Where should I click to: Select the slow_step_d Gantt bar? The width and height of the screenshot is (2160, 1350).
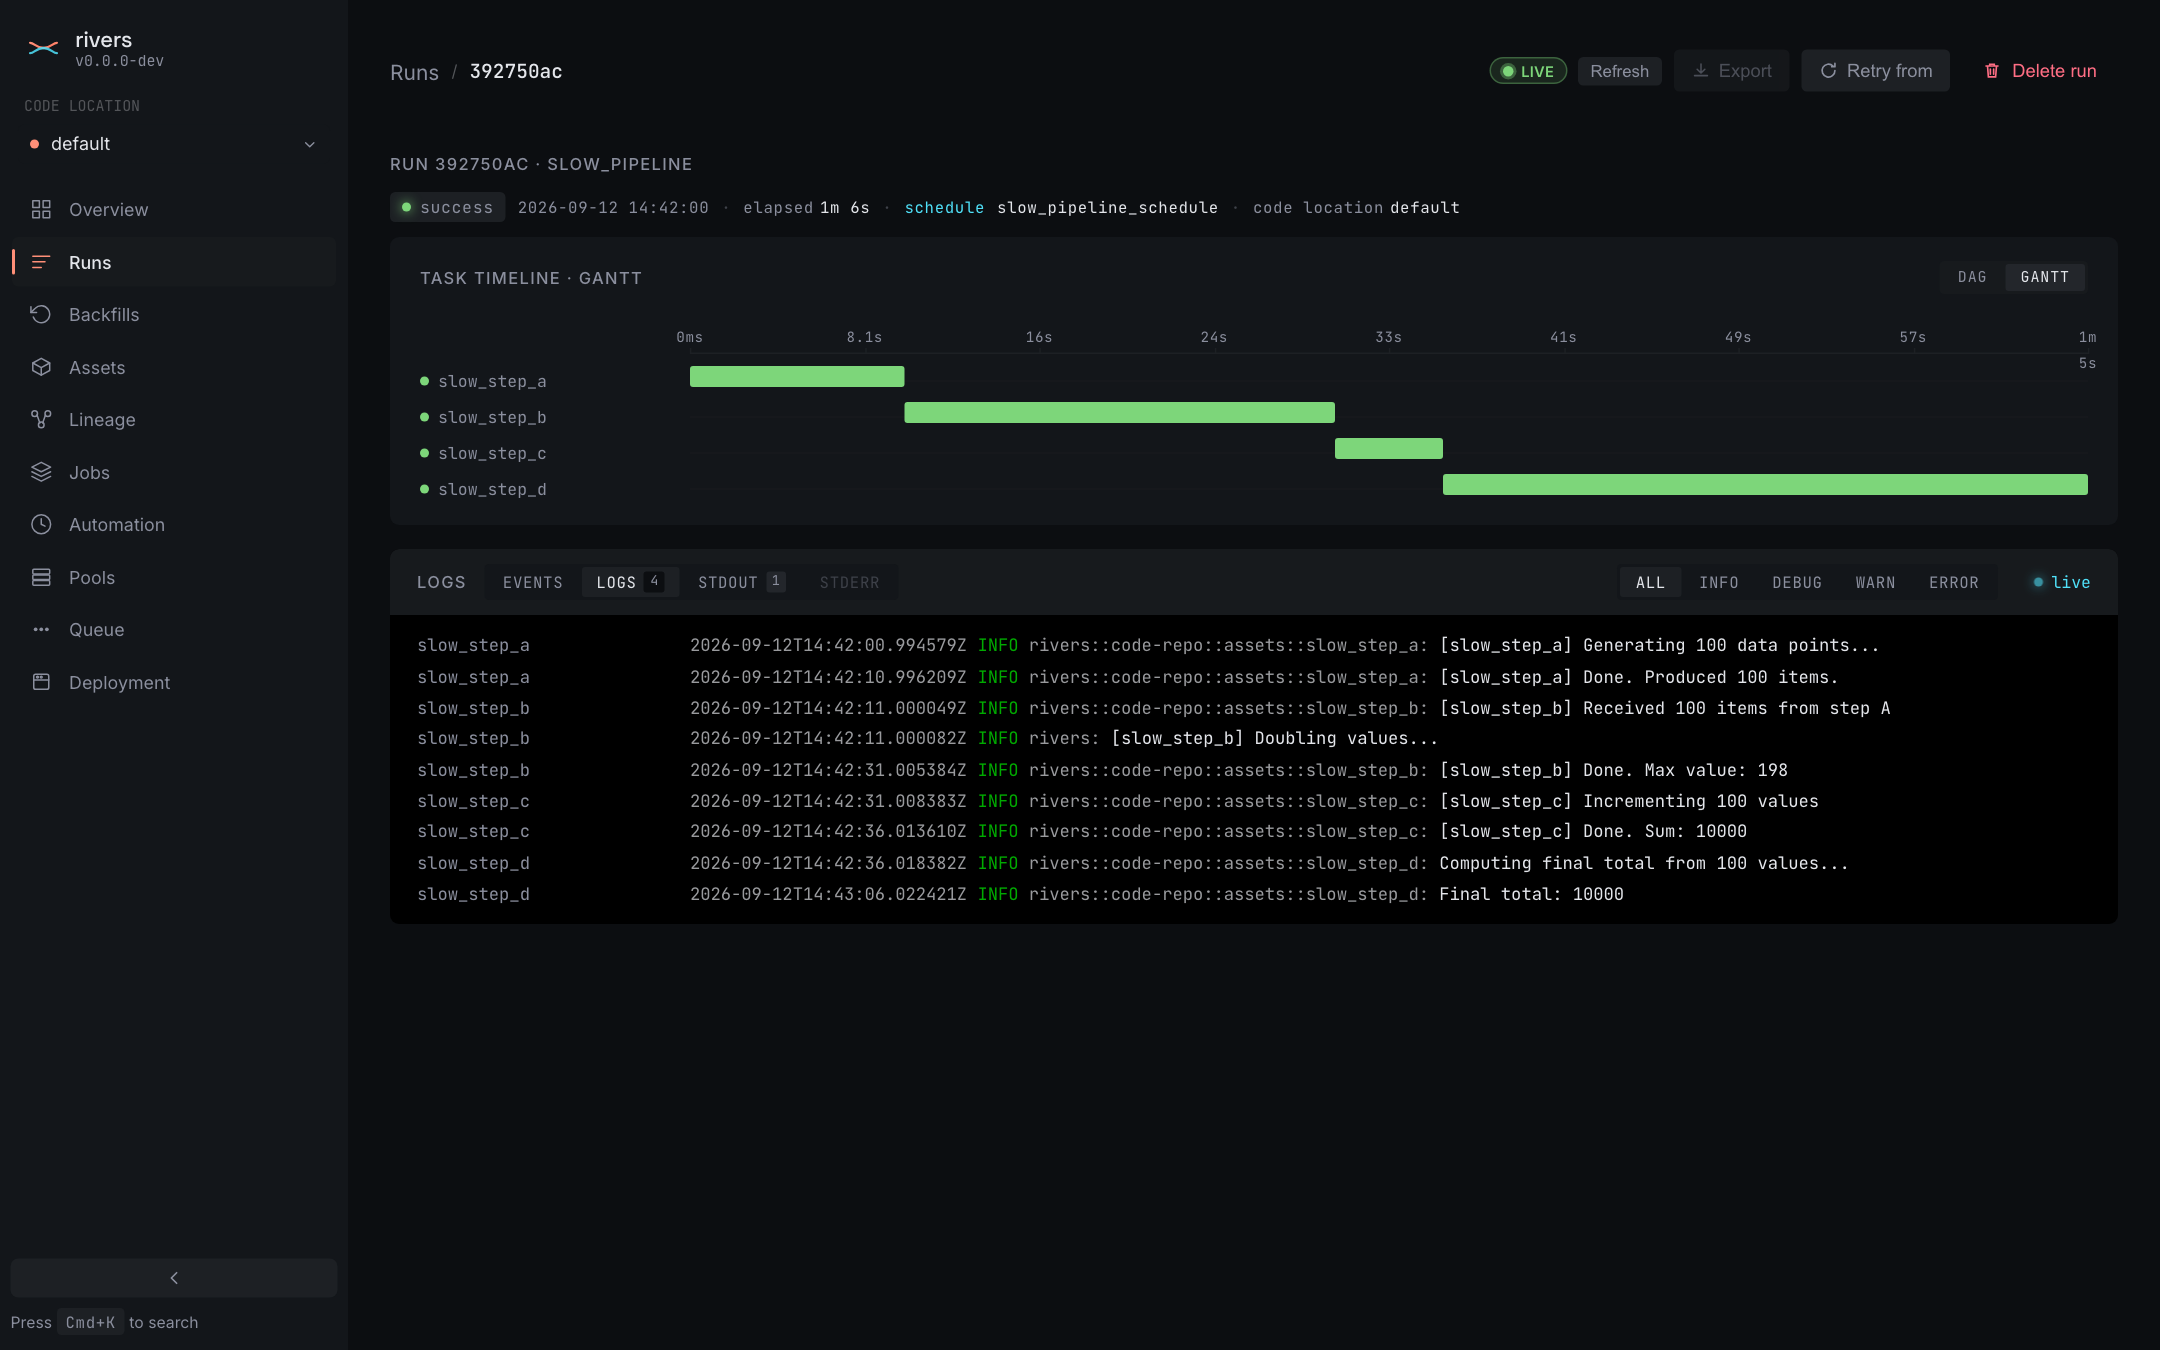click(1765, 484)
